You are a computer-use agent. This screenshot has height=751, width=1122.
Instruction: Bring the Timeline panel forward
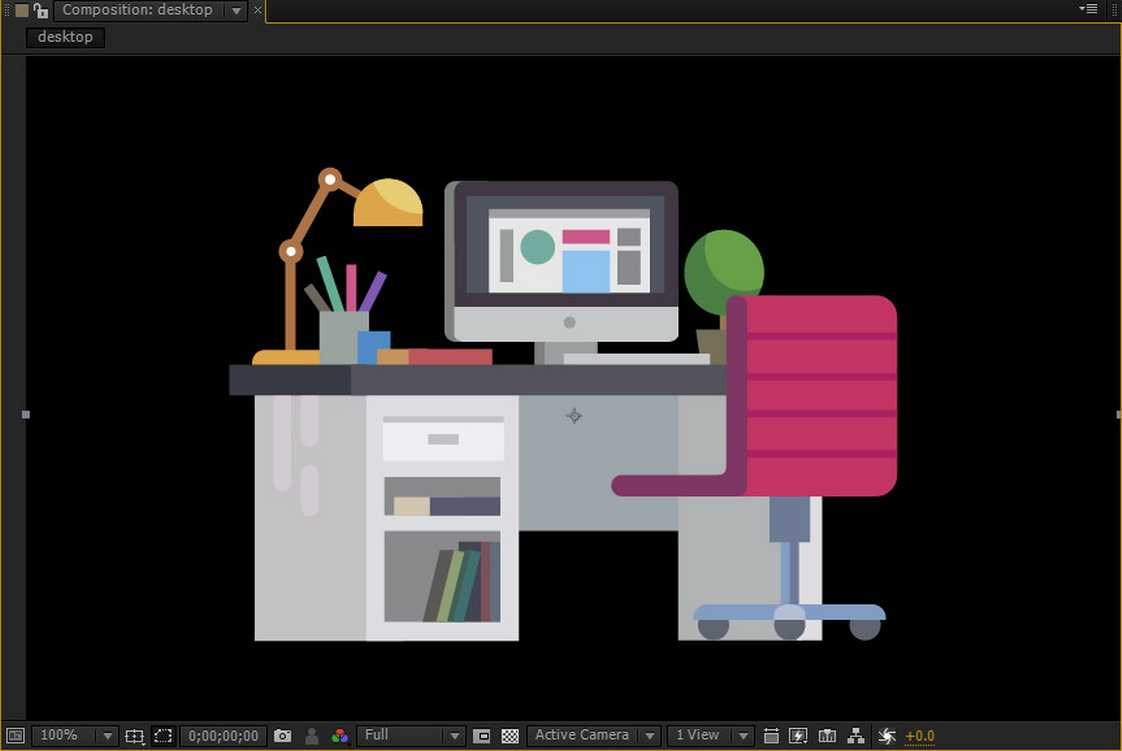point(827,735)
